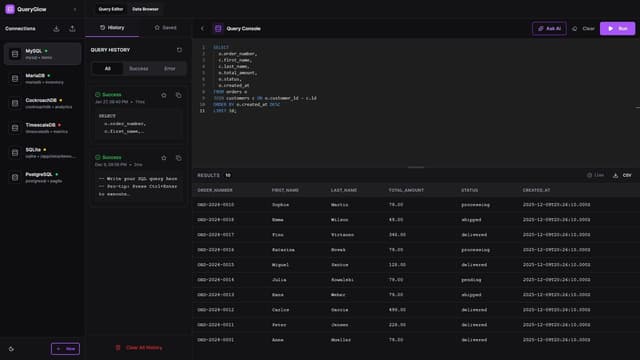640x360 pixels.
Task: Switch to the Query Editor tab
Action: [111, 9]
